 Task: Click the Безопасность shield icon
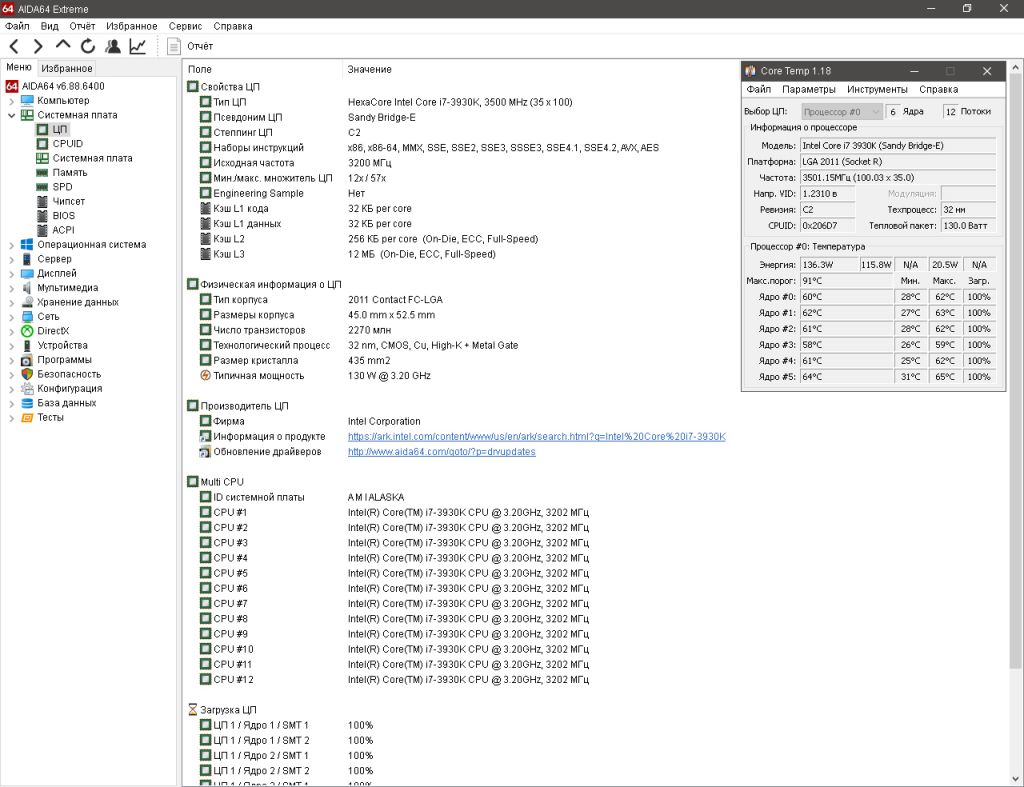27,374
